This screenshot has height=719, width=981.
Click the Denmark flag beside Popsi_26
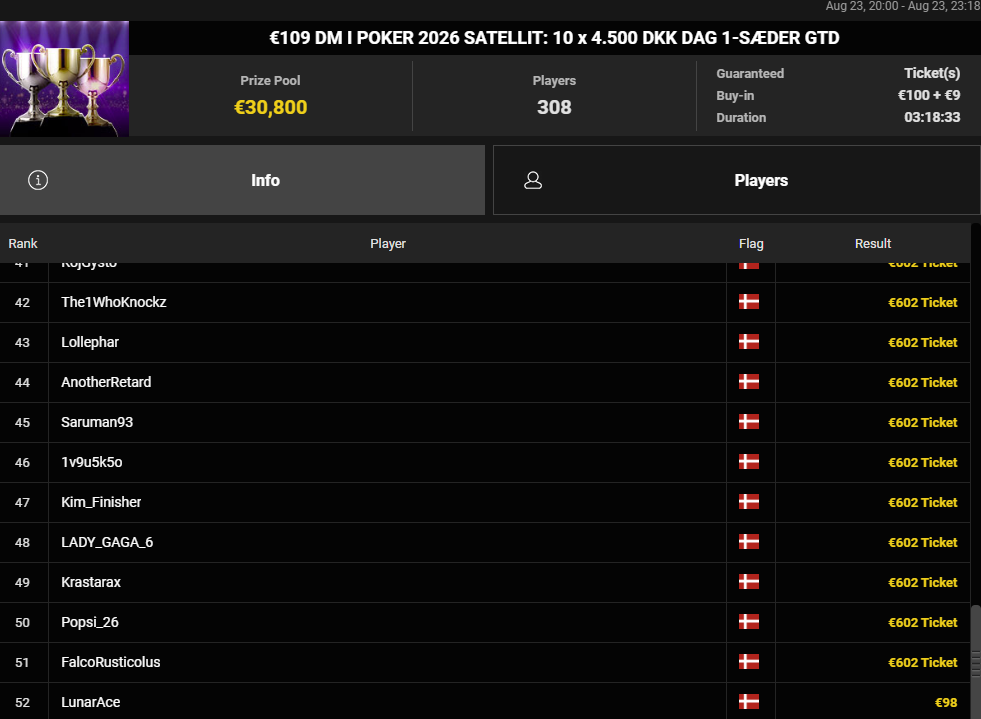pos(749,622)
